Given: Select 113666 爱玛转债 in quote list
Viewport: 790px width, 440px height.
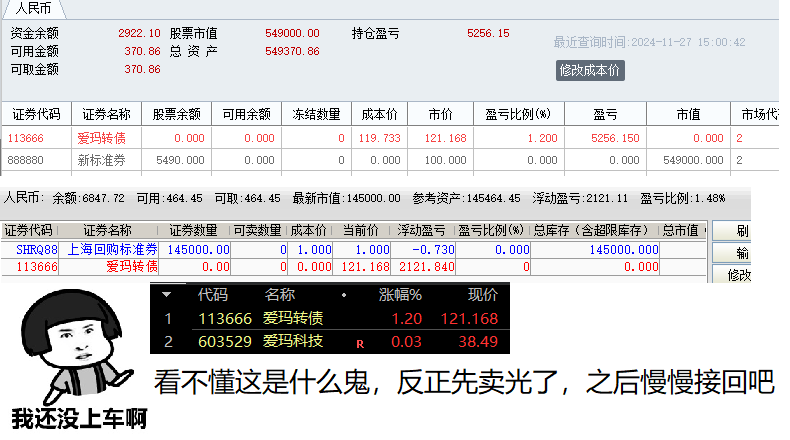Looking at the screenshot, I should click(331, 319).
